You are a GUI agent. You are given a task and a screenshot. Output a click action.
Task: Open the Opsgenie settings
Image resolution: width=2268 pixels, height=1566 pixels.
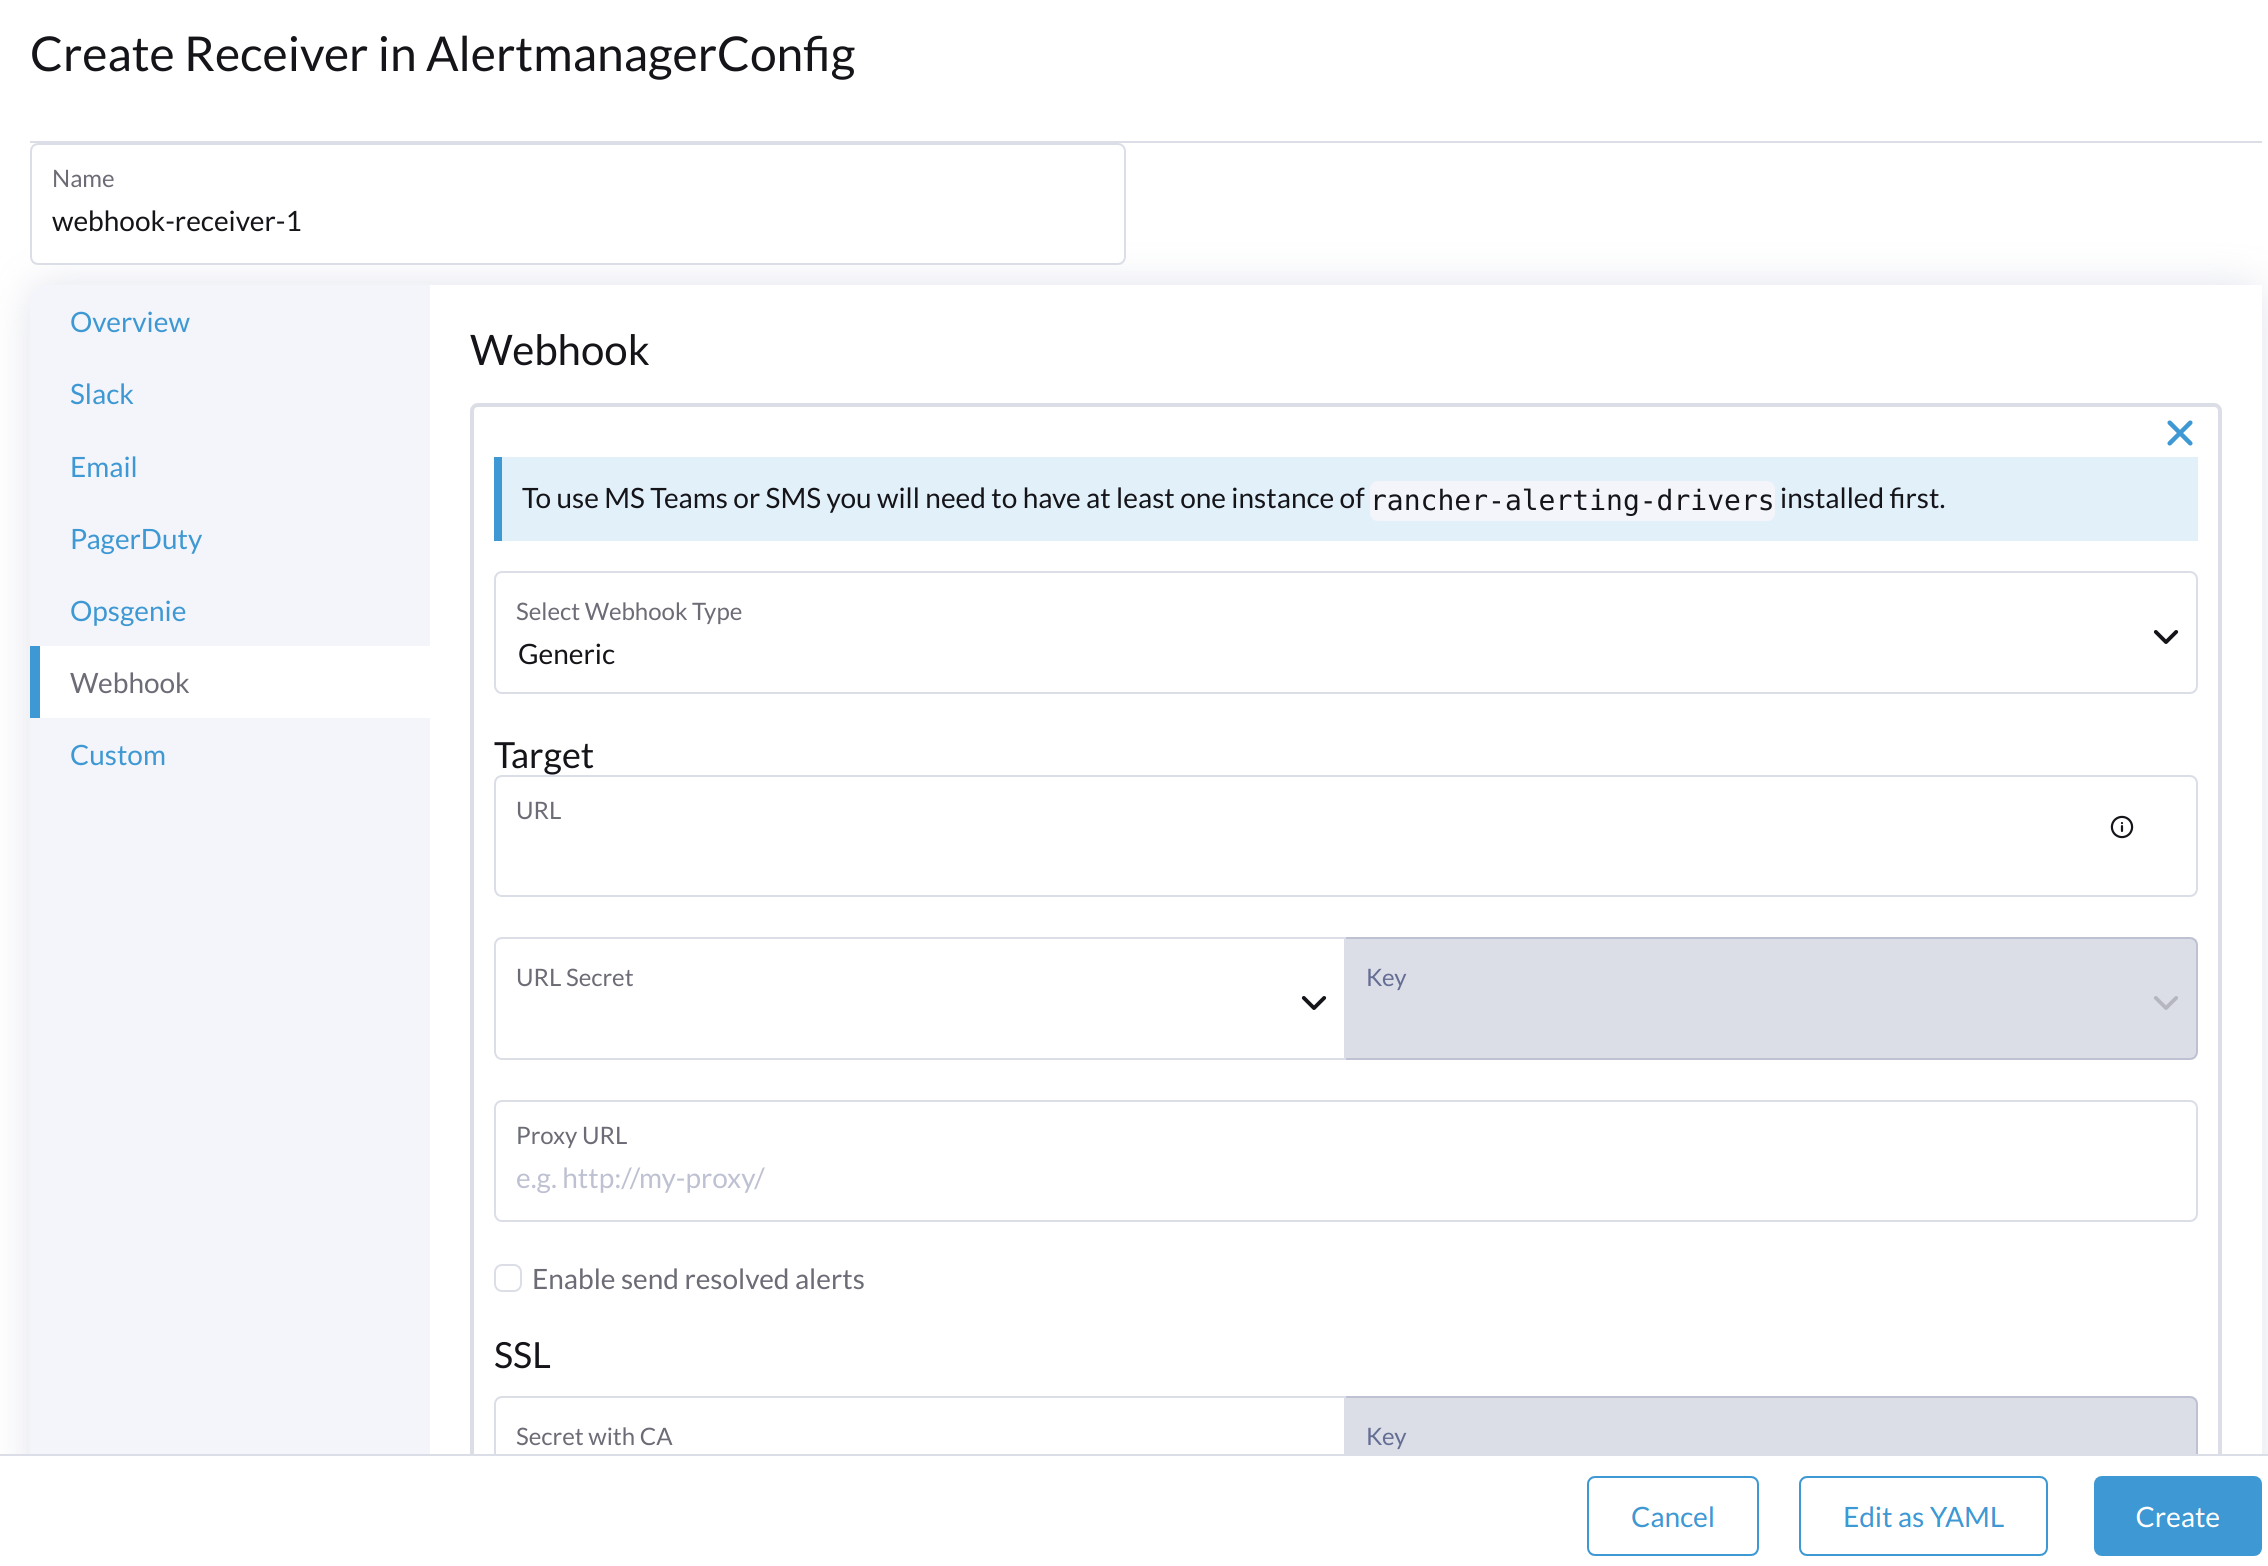pyautogui.click(x=127, y=610)
